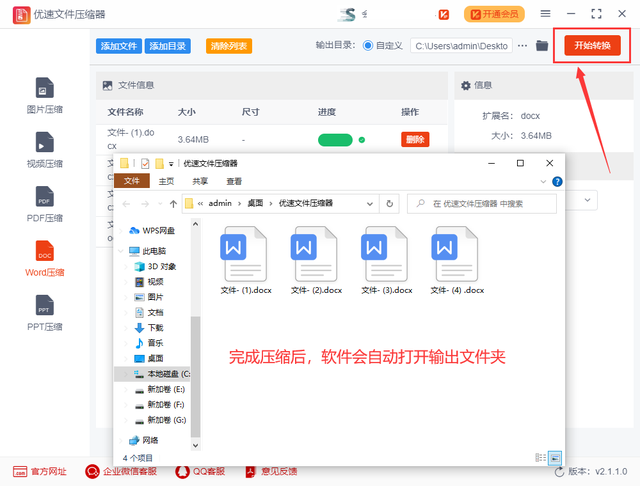The image size is (640, 486).
Task: Click navigation pane scrollbar down arrow
Action: (x=196, y=446)
